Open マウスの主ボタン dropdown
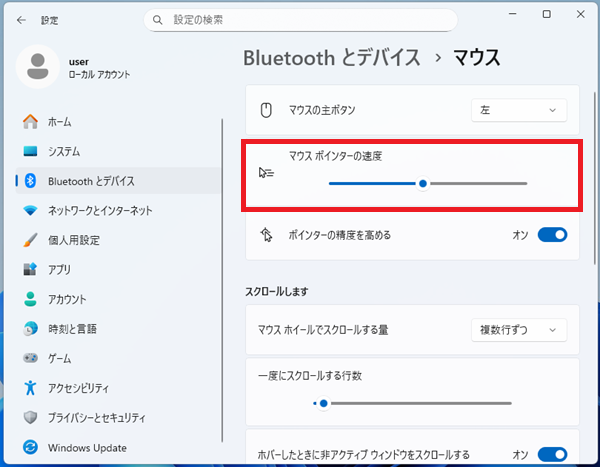600x467 pixels. tap(518, 110)
